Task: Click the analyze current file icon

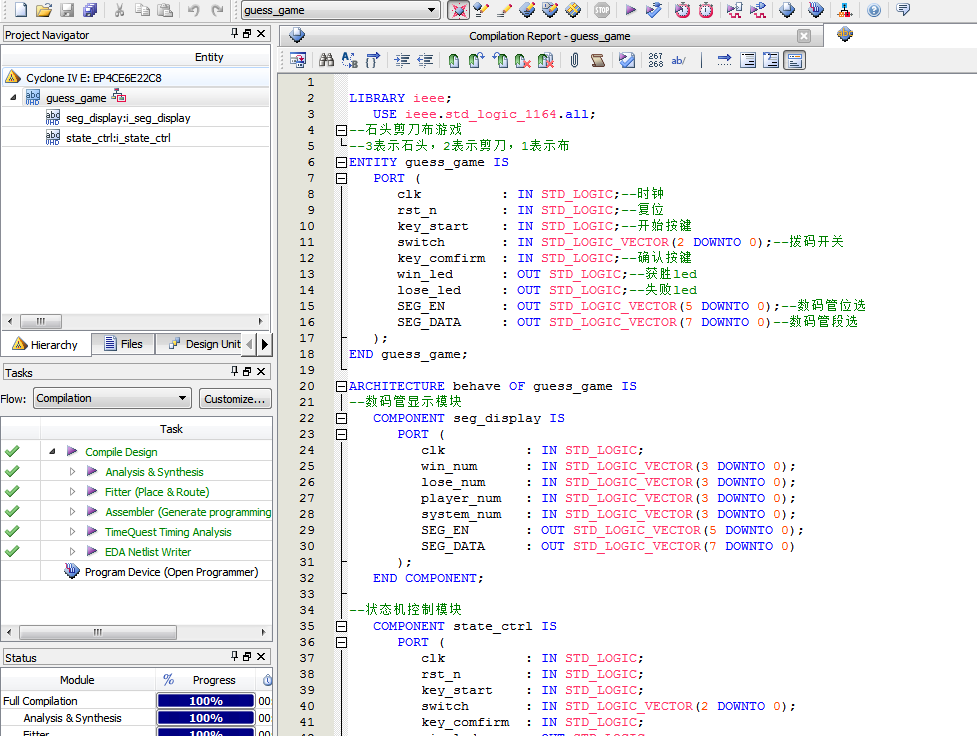Action: click(627, 60)
